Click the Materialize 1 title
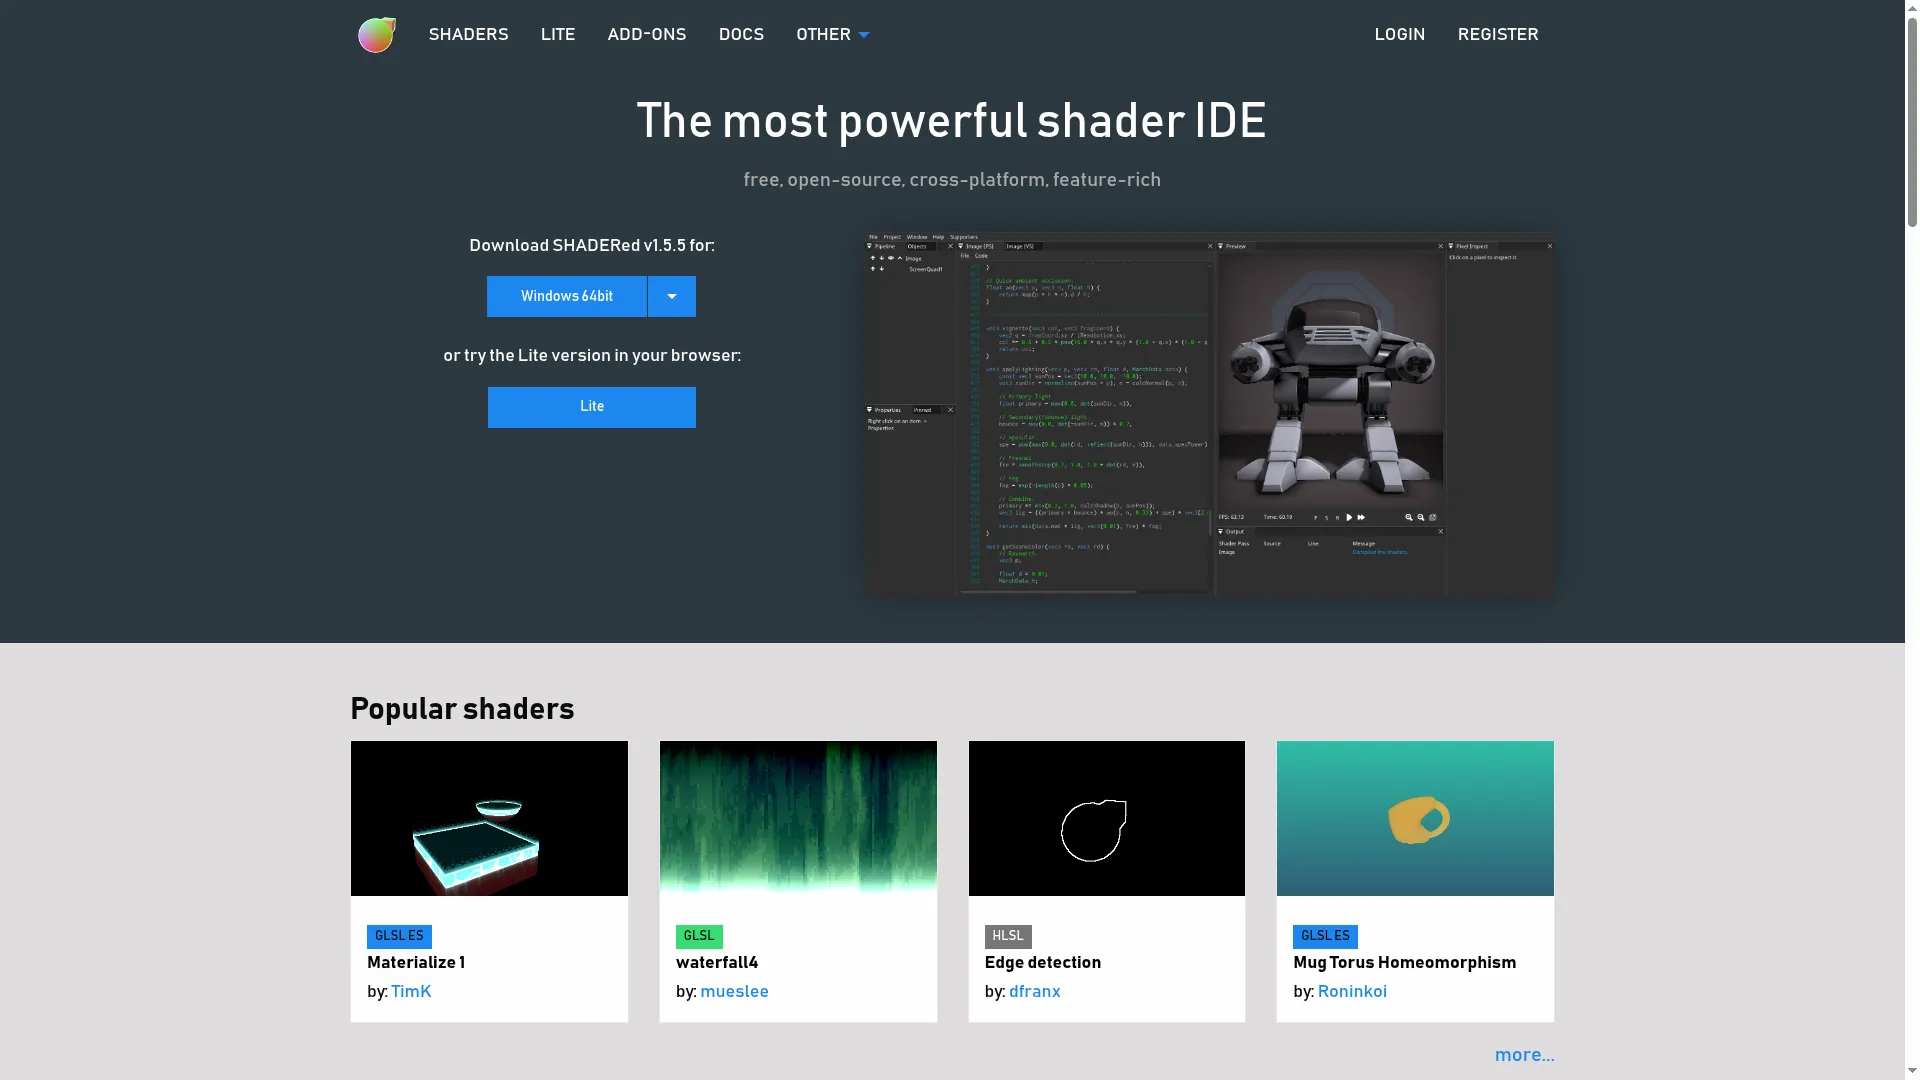The image size is (1920, 1080). click(x=416, y=963)
